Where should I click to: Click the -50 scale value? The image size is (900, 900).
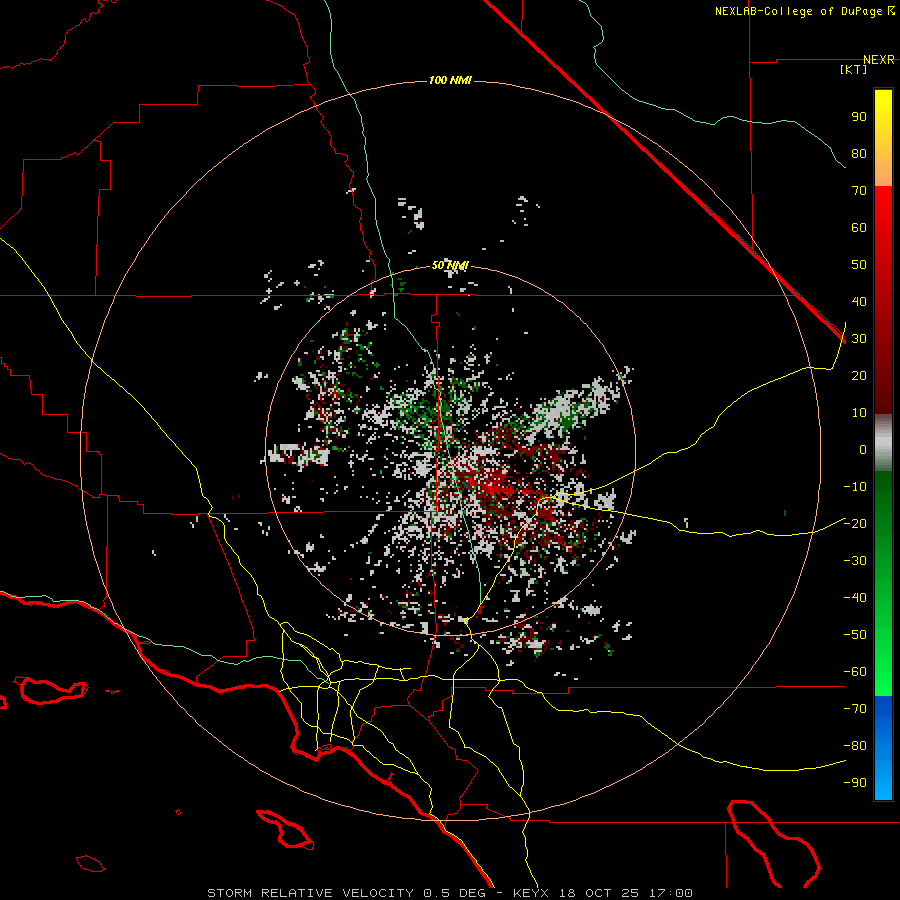[855, 635]
